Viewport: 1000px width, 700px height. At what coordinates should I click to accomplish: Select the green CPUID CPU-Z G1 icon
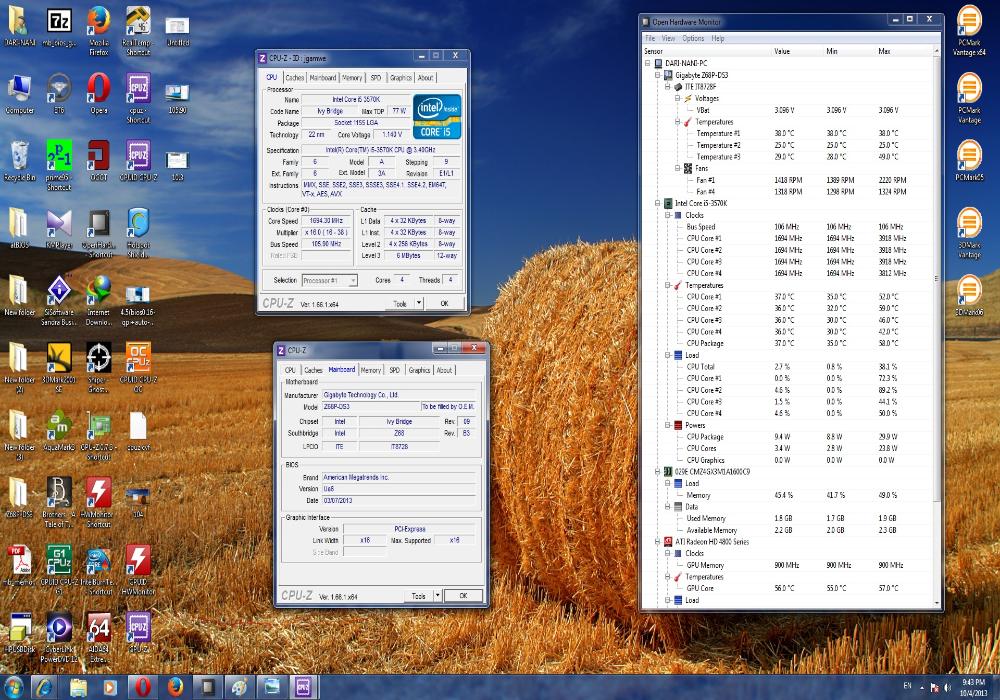click(59, 570)
